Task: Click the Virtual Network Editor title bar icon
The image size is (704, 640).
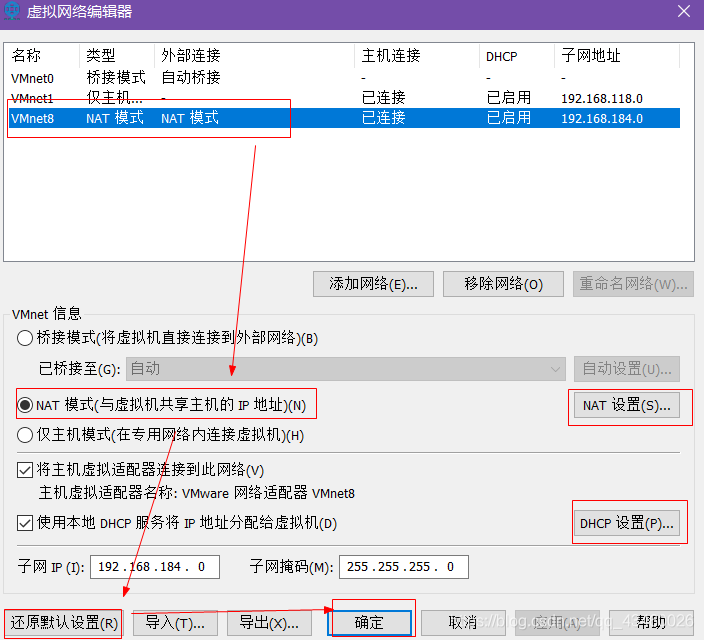Action: pos(12,10)
